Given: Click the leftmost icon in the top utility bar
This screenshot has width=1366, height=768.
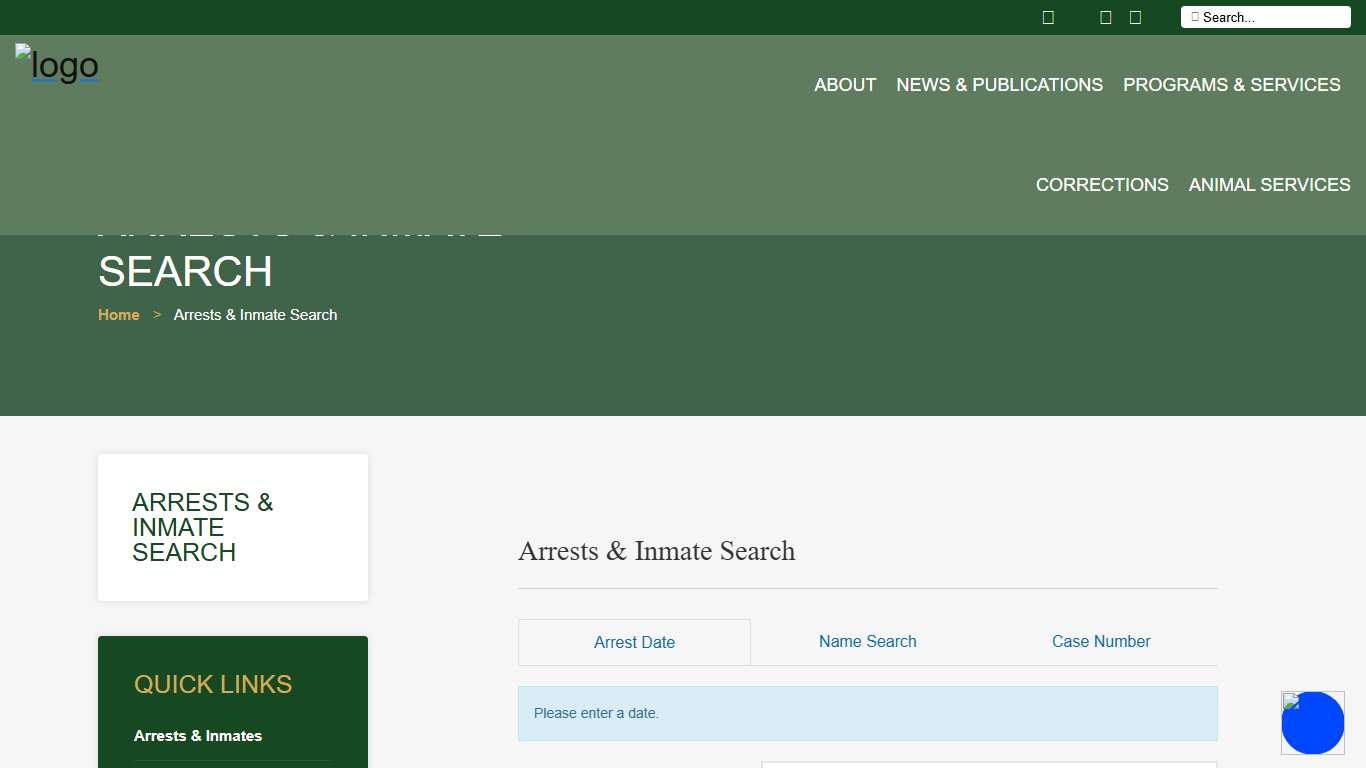Looking at the screenshot, I should pos(1048,17).
